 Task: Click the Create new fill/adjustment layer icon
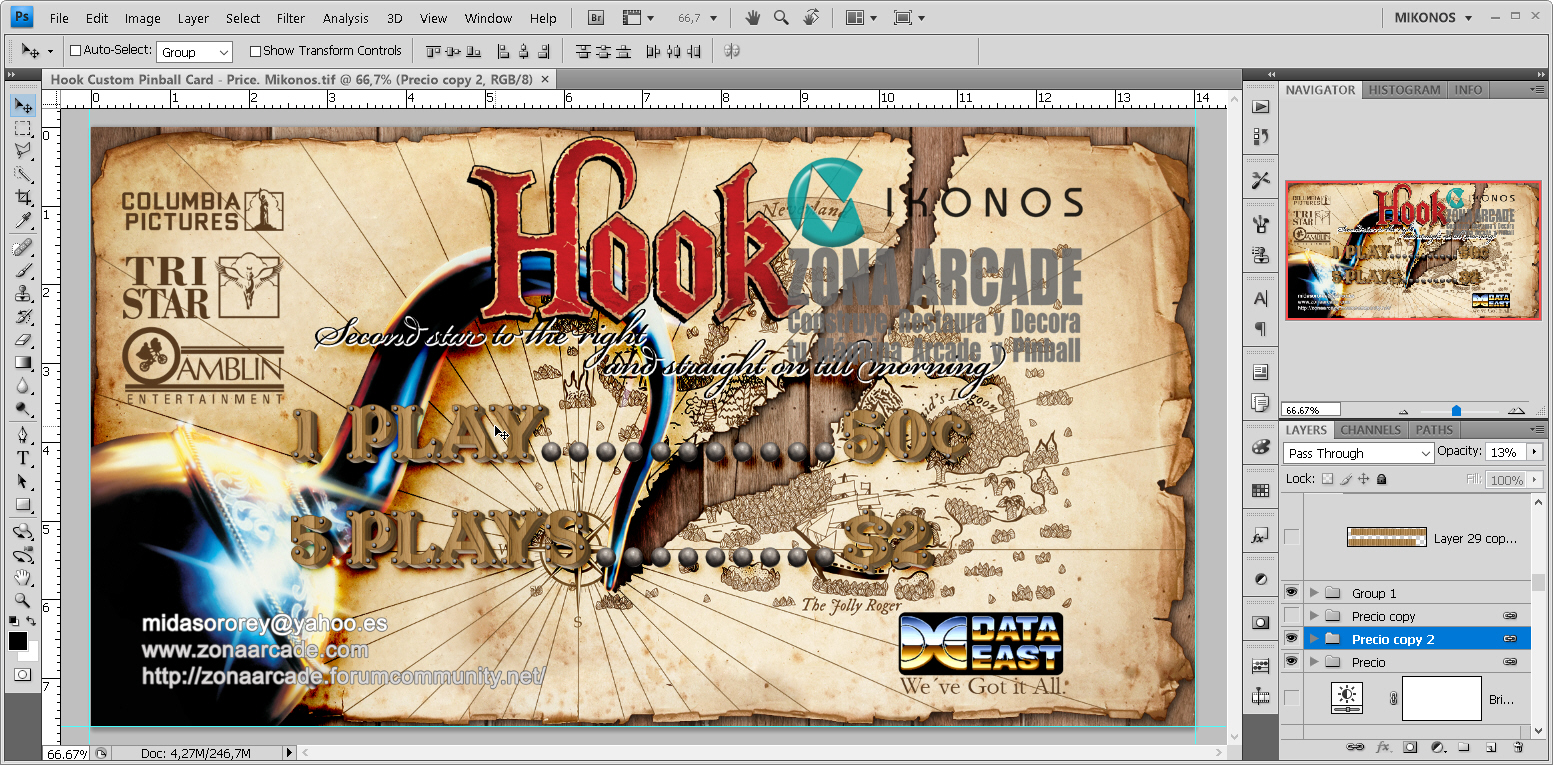(1437, 747)
